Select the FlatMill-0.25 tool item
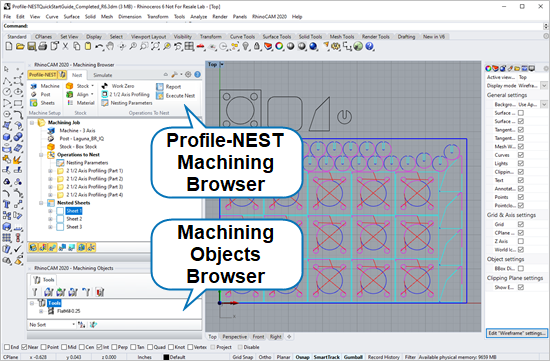550x361 pixels. click(68, 311)
